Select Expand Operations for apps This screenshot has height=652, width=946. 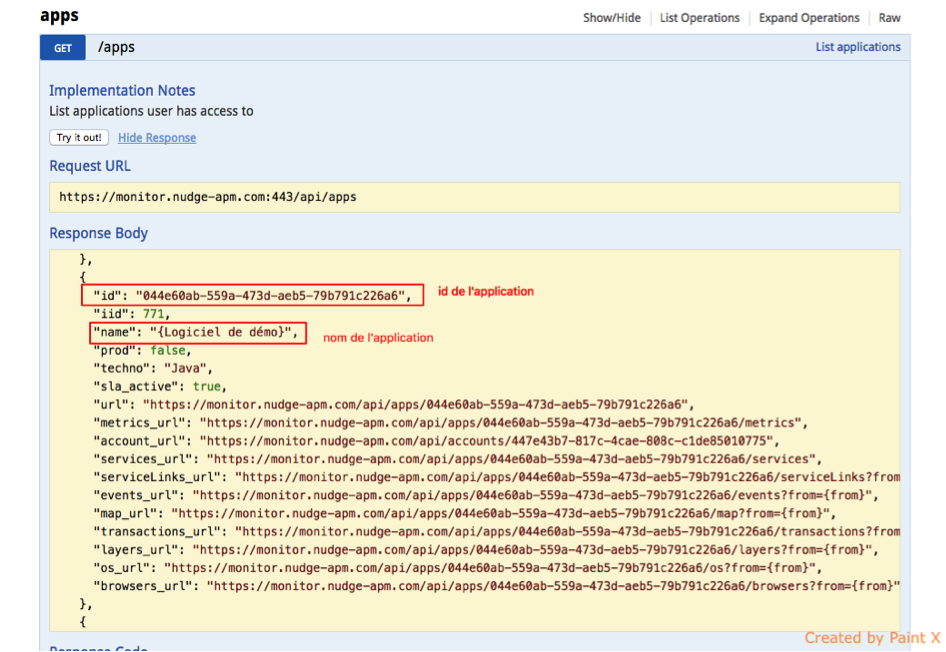pyautogui.click(x=808, y=18)
